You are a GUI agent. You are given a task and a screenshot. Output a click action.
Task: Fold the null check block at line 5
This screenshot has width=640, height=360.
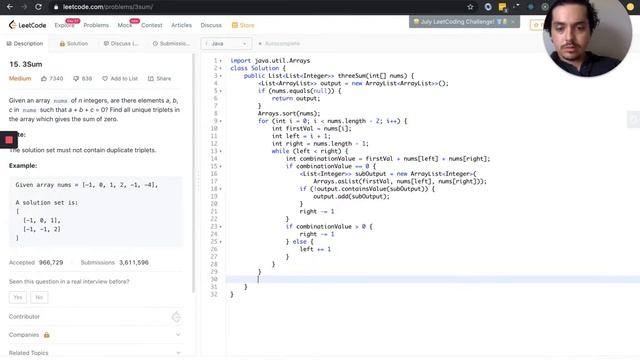tap(221, 91)
